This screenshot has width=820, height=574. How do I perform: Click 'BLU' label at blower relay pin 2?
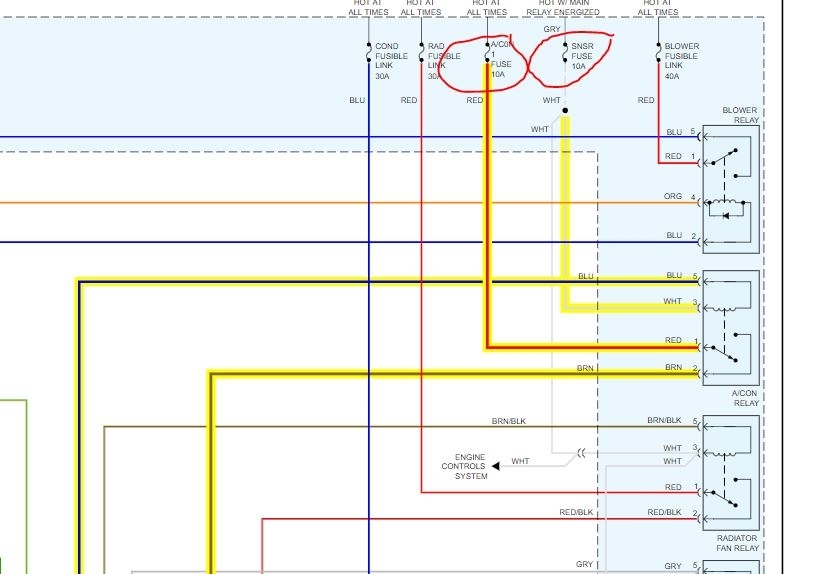coord(674,235)
